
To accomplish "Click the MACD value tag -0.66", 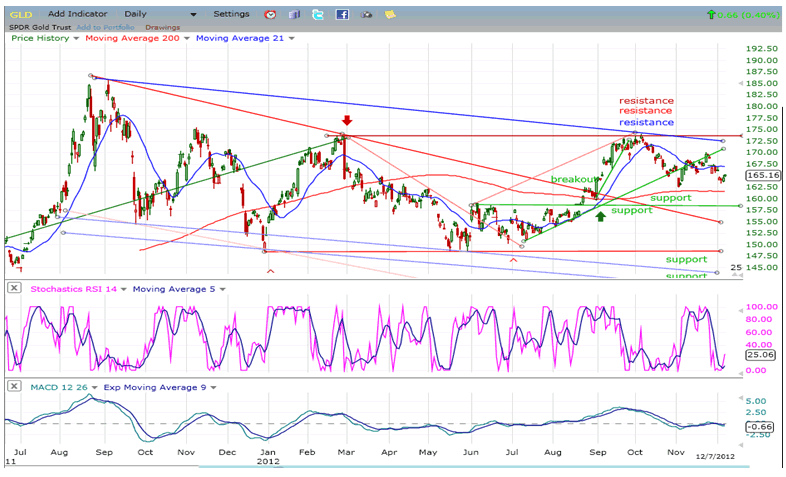I will [x=760, y=427].
